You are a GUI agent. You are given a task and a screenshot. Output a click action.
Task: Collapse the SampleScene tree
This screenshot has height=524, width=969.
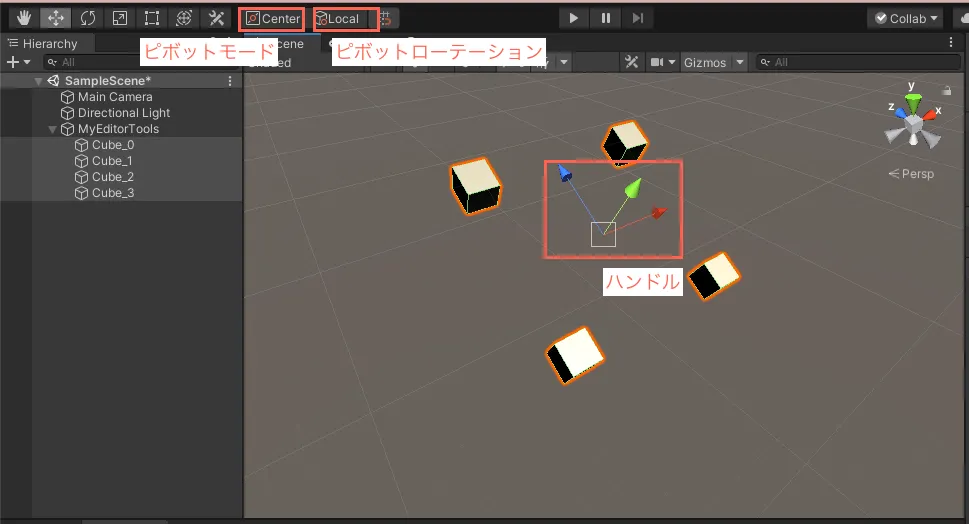38,81
